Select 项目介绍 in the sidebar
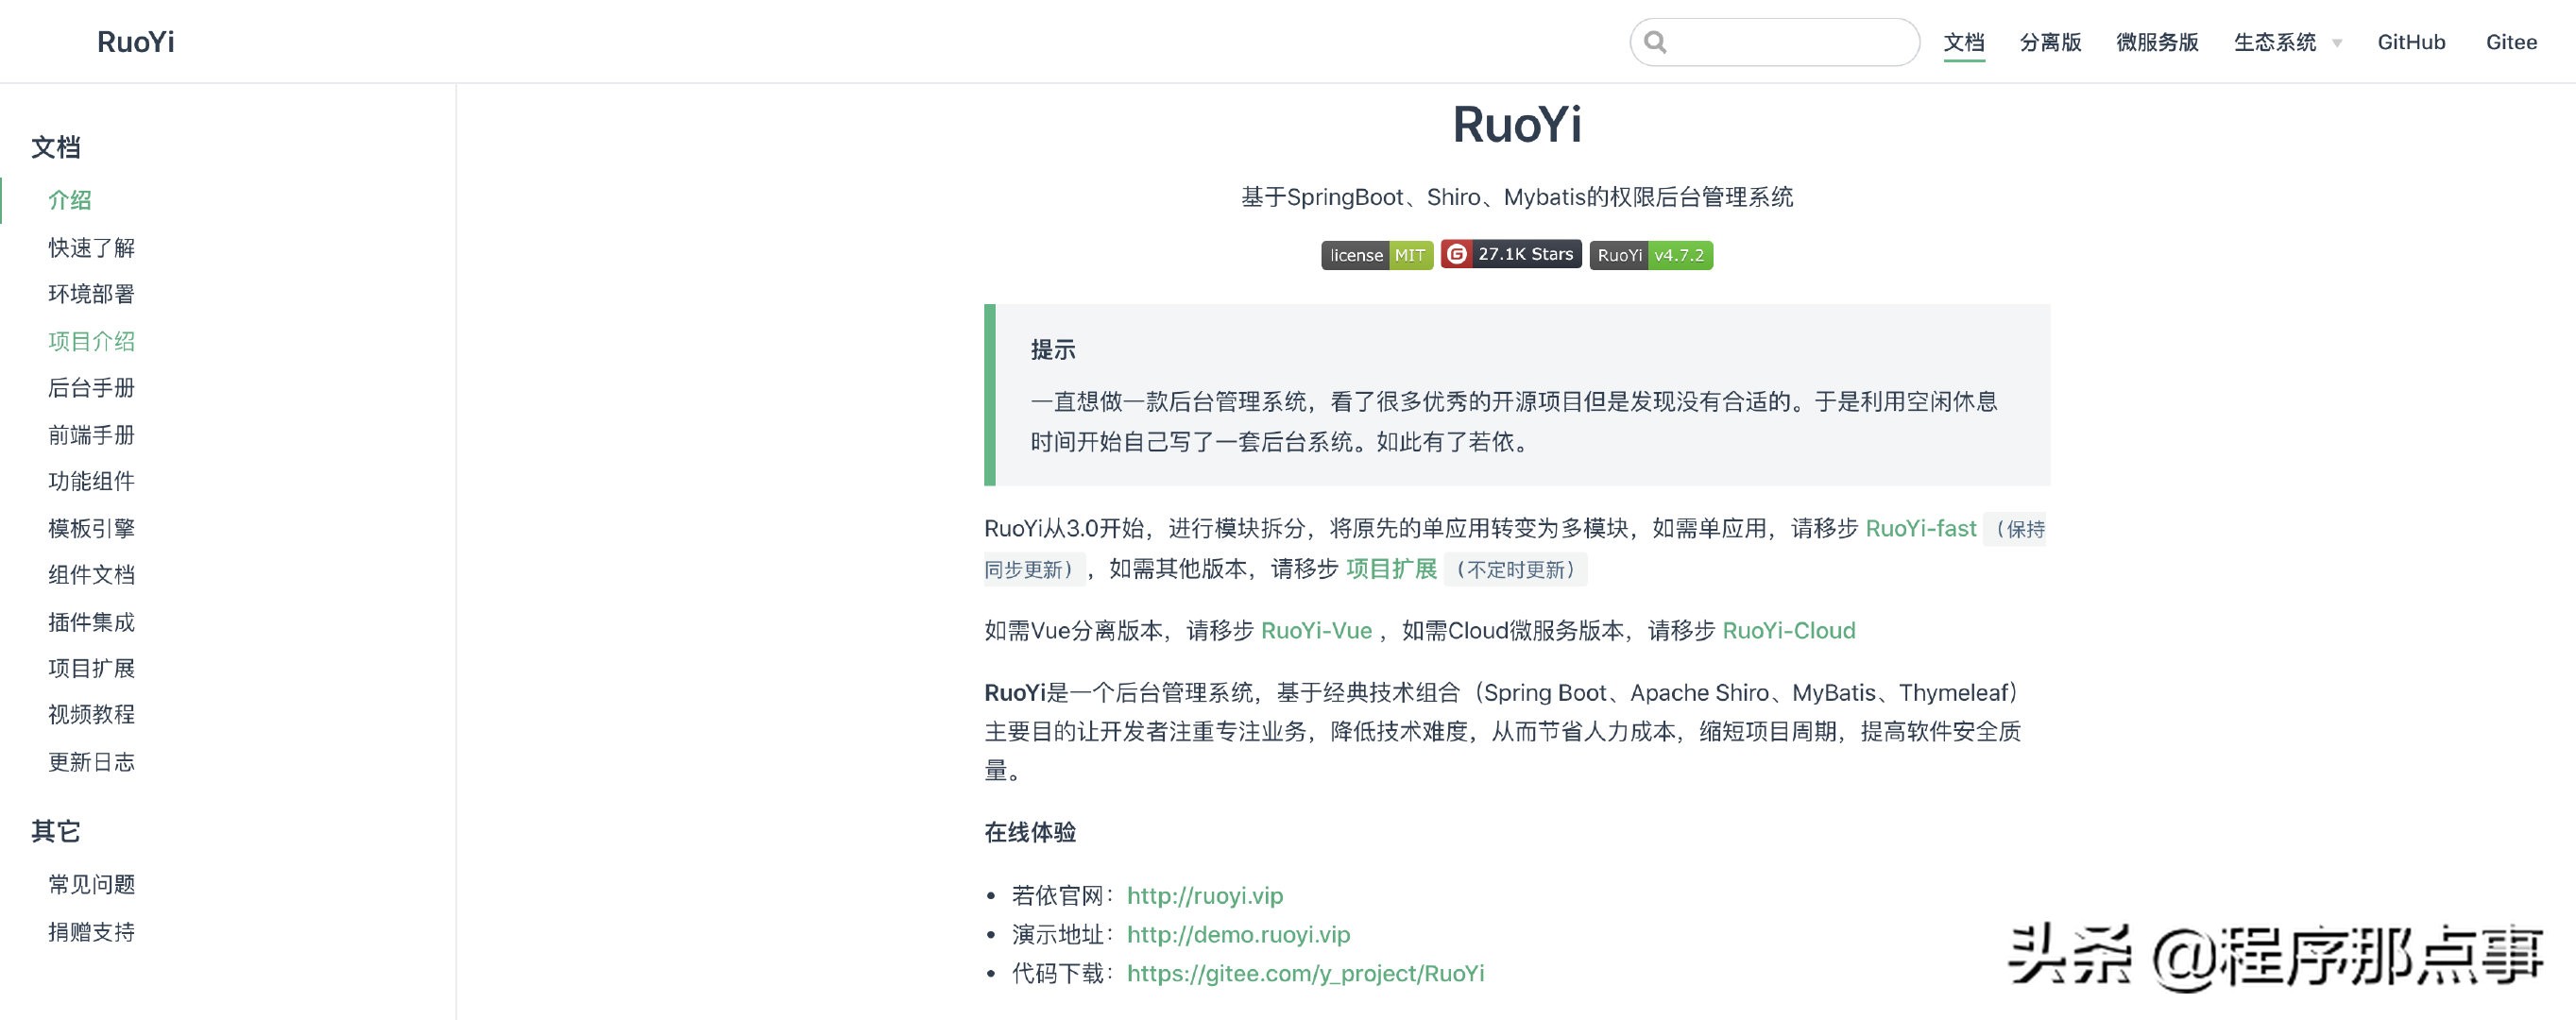 (91, 341)
